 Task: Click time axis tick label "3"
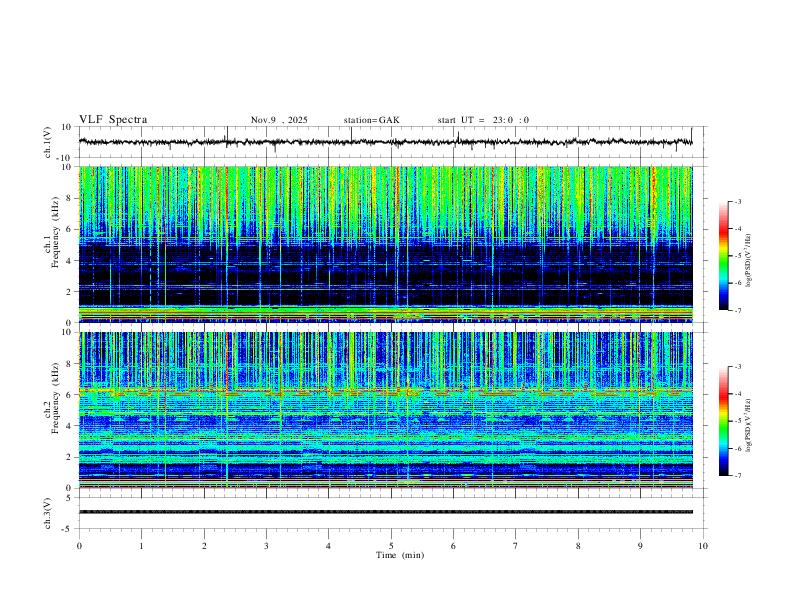[266, 546]
